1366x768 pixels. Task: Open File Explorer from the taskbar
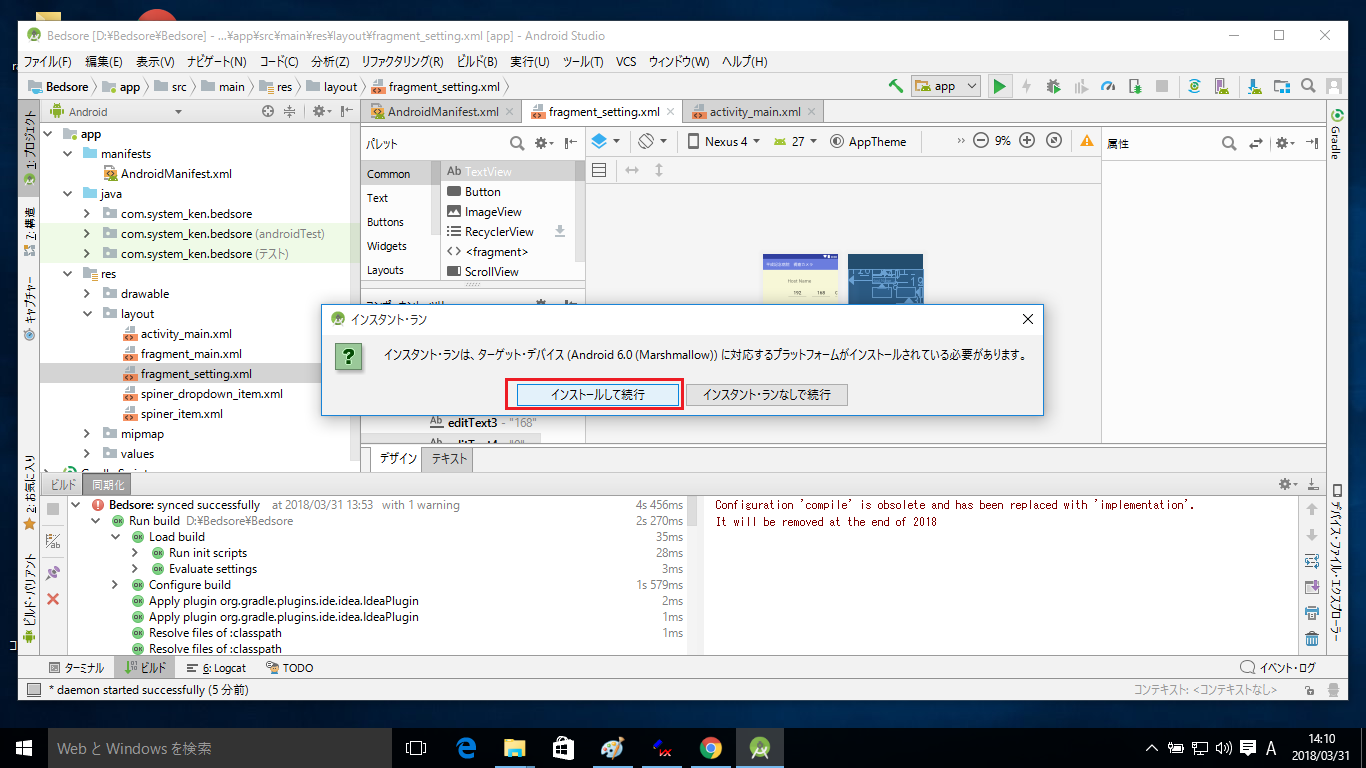(x=514, y=748)
